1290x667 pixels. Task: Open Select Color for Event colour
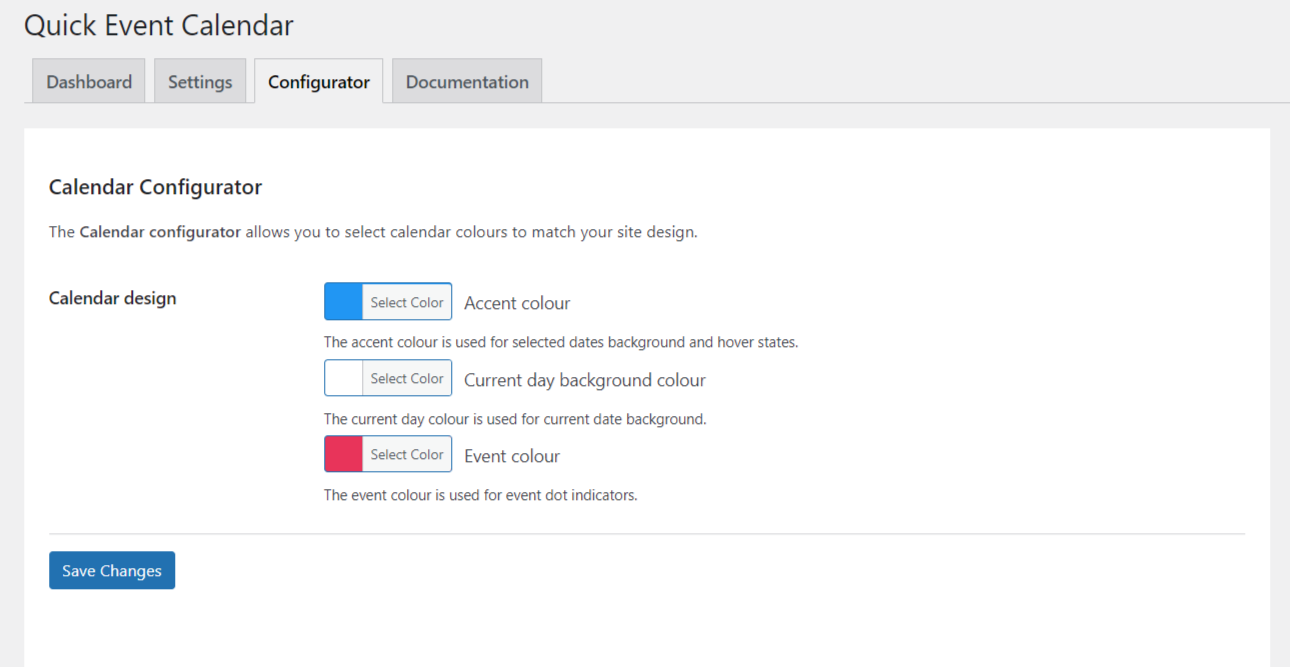pyautogui.click(x=407, y=454)
